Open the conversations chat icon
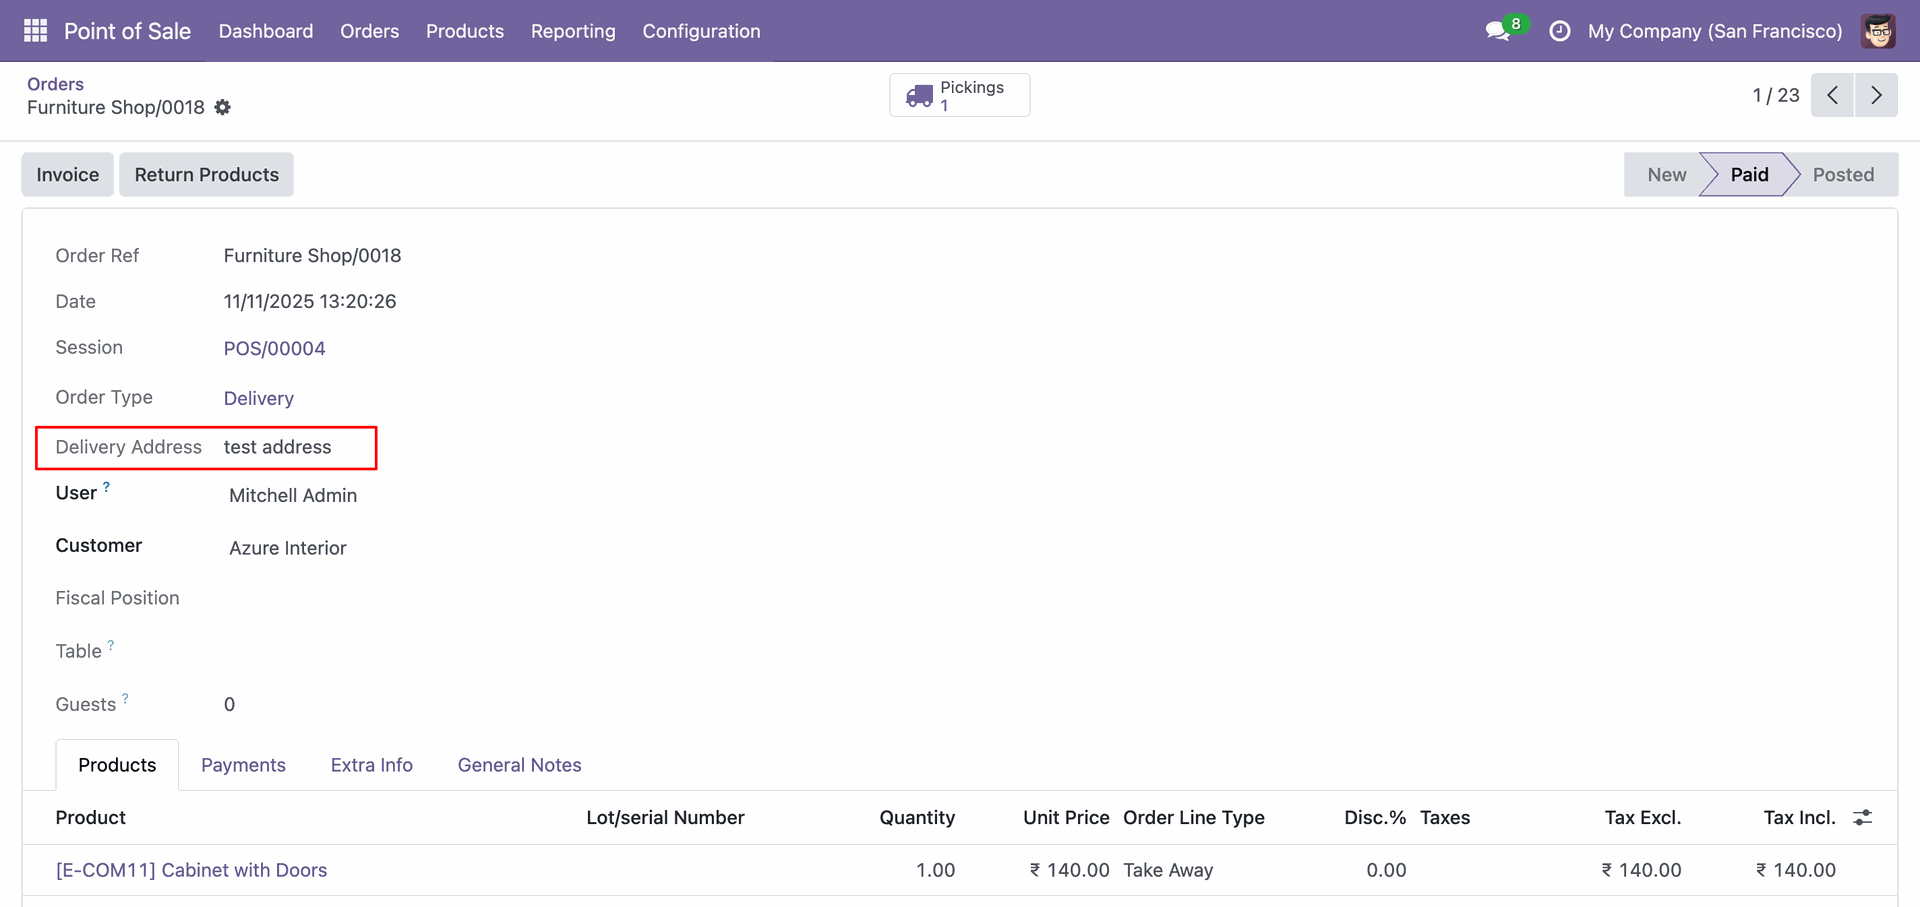Screen dimensions: 1920x907 tap(1497, 32)
